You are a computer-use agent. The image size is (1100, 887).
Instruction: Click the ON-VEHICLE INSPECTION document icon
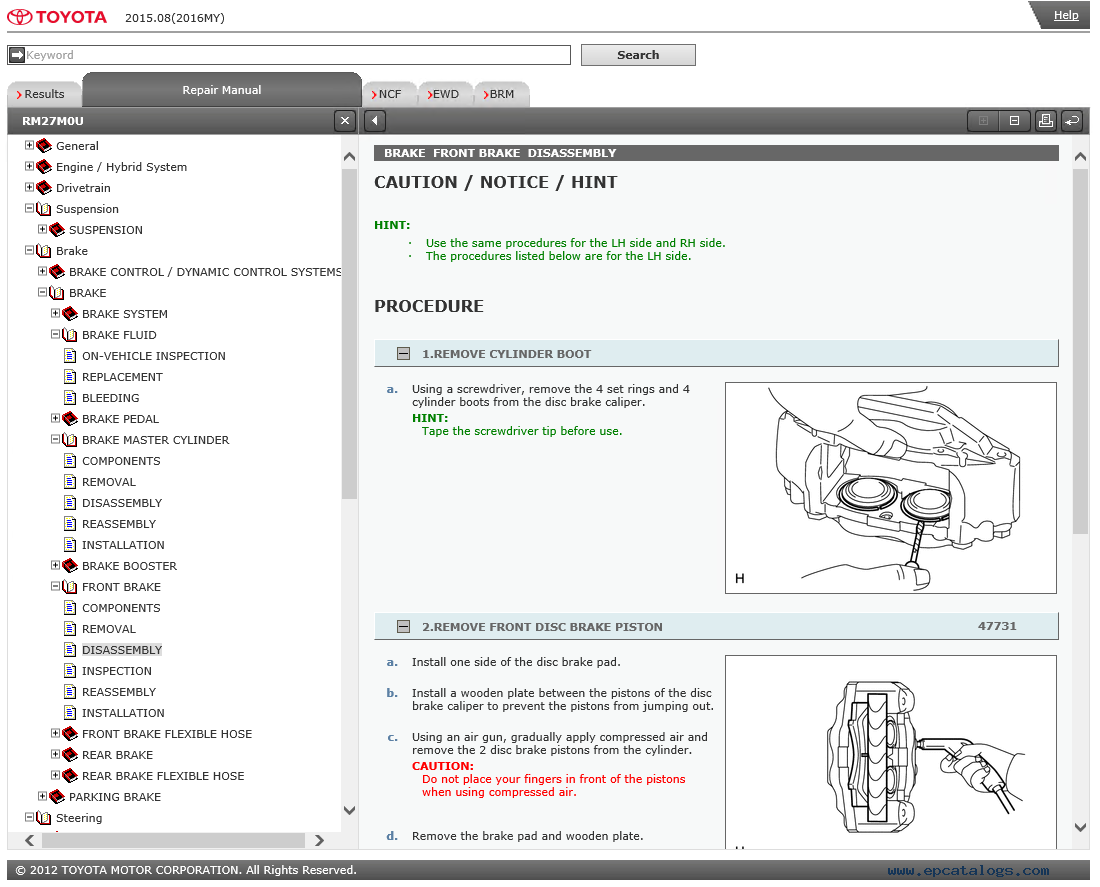pos(70,356)
